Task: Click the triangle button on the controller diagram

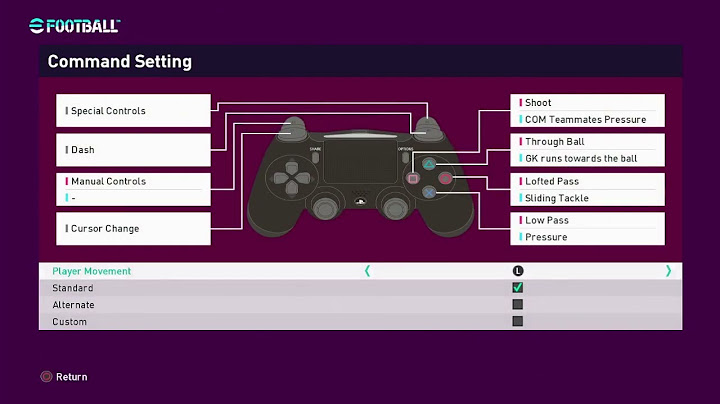Action: [x=428, y=164]
